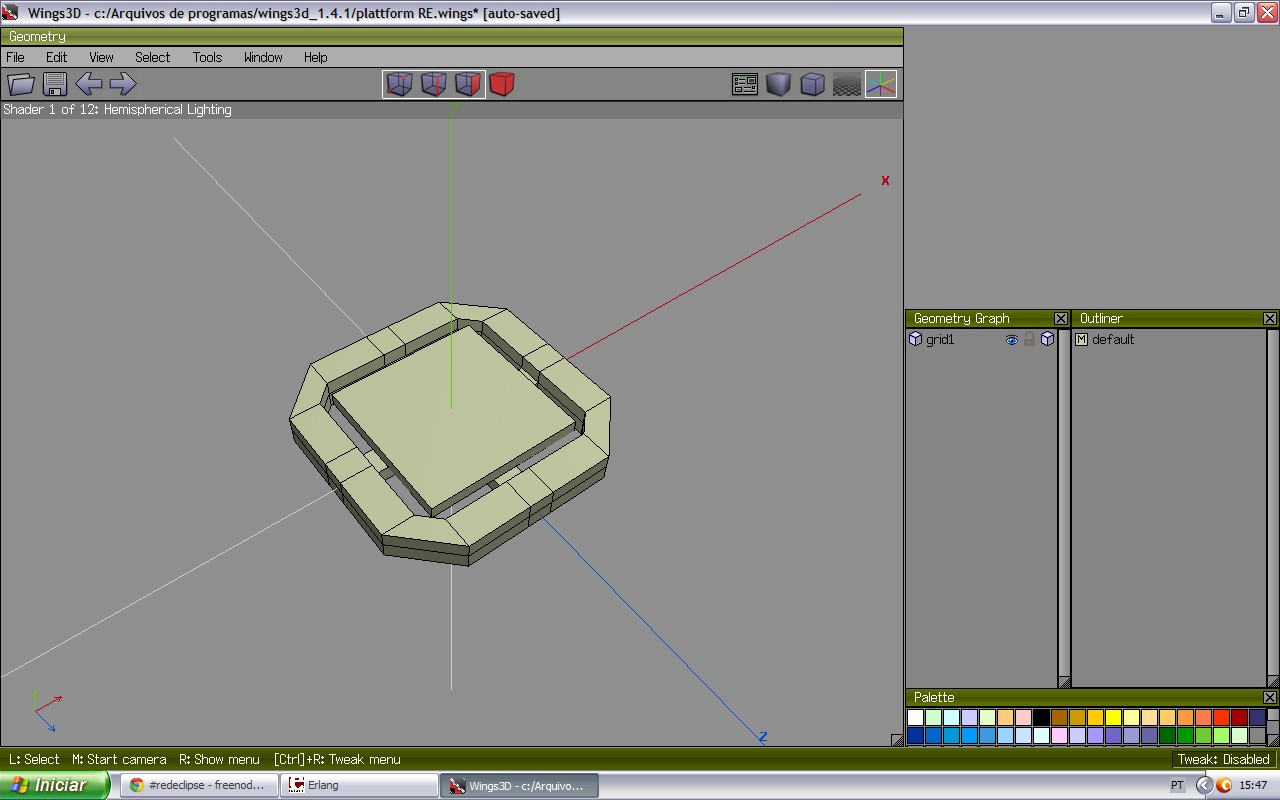Close the Outliner panel

(x=1269, y=318)
